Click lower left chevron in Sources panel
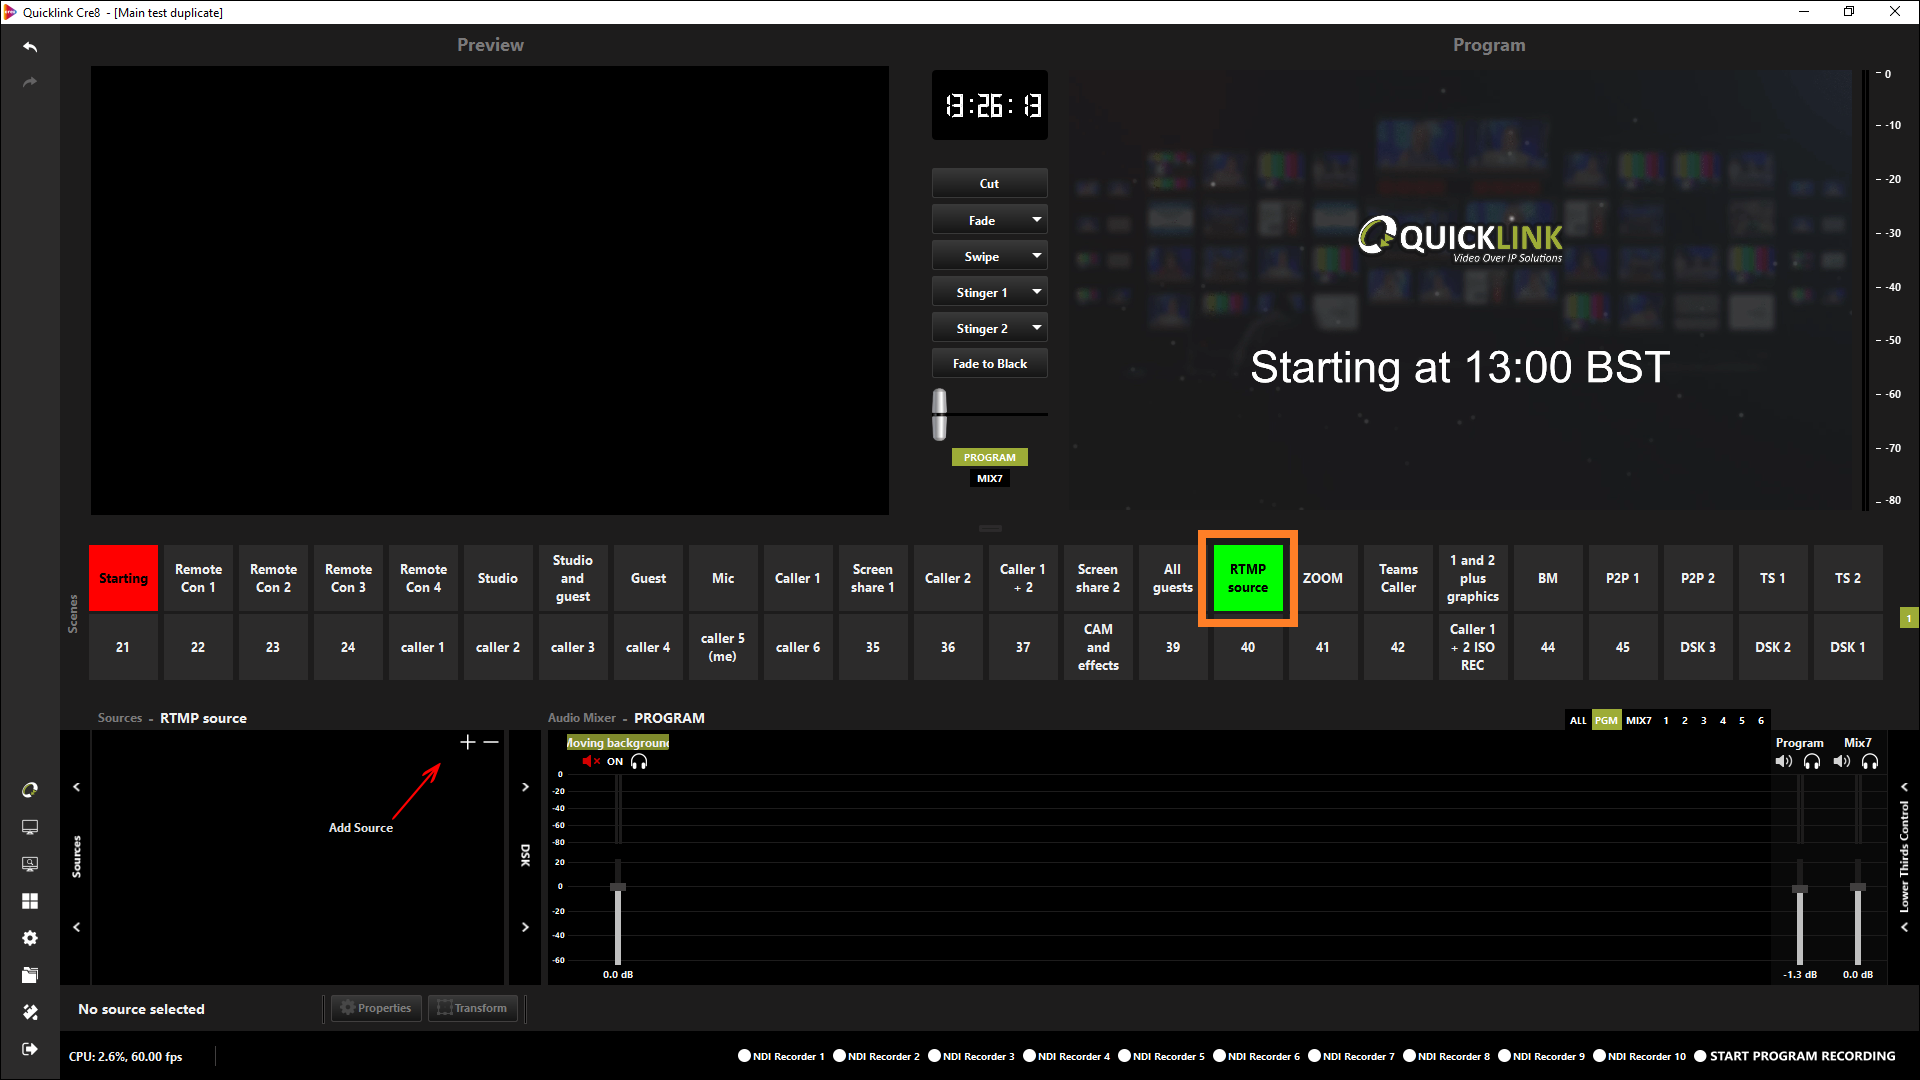The image size is (1920, 1080). 76,927
